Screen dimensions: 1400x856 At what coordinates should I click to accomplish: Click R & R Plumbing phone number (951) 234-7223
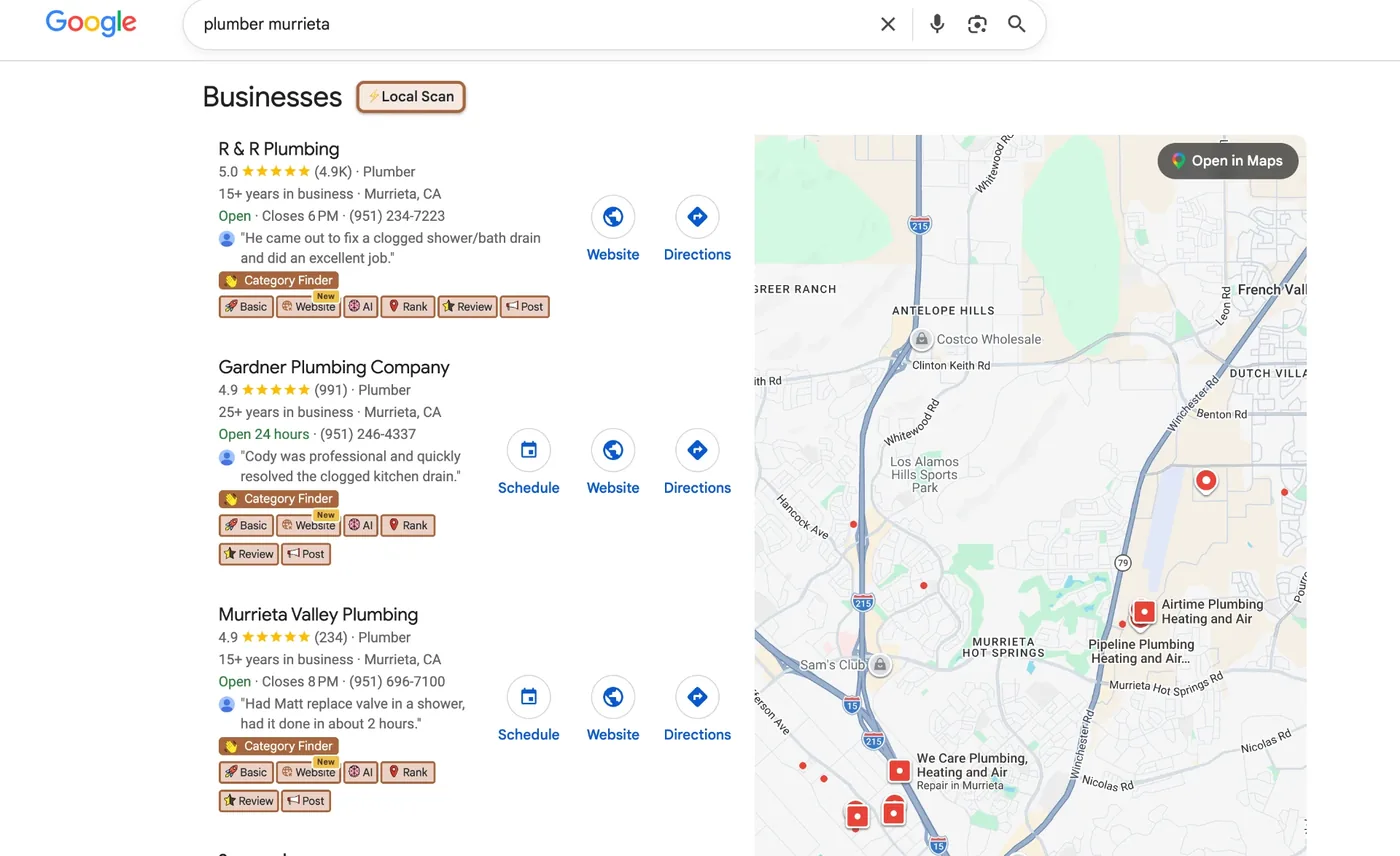(x=397, y=216)
